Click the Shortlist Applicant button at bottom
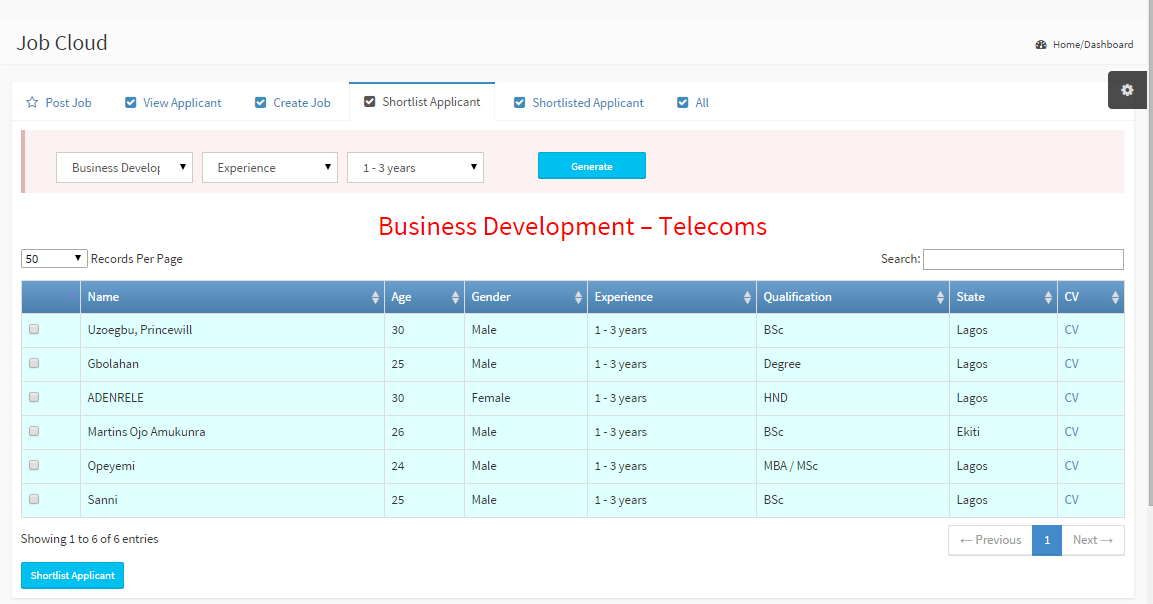The image size is (1153, 604). click(72, 576)
